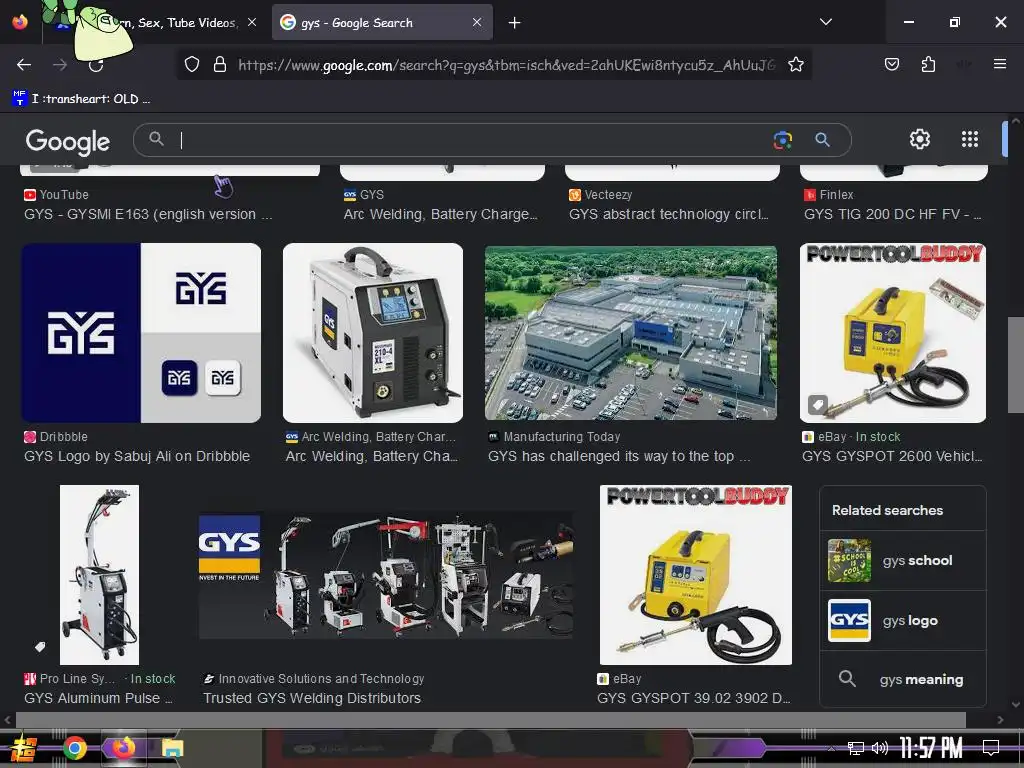Bookmark this page with the star icon
This screenshot has height=768, width=1024.
(795, 65)
